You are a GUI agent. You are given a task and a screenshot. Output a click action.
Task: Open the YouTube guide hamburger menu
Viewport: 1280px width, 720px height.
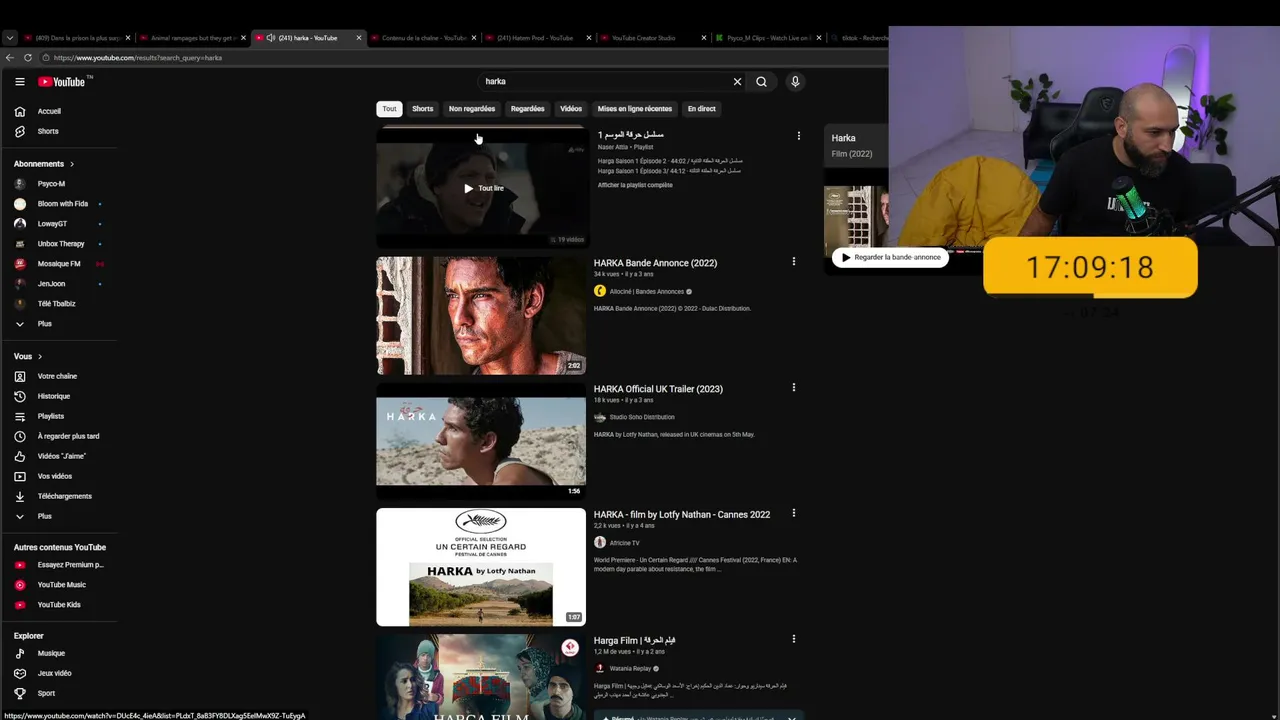click(x=19, y=82)
